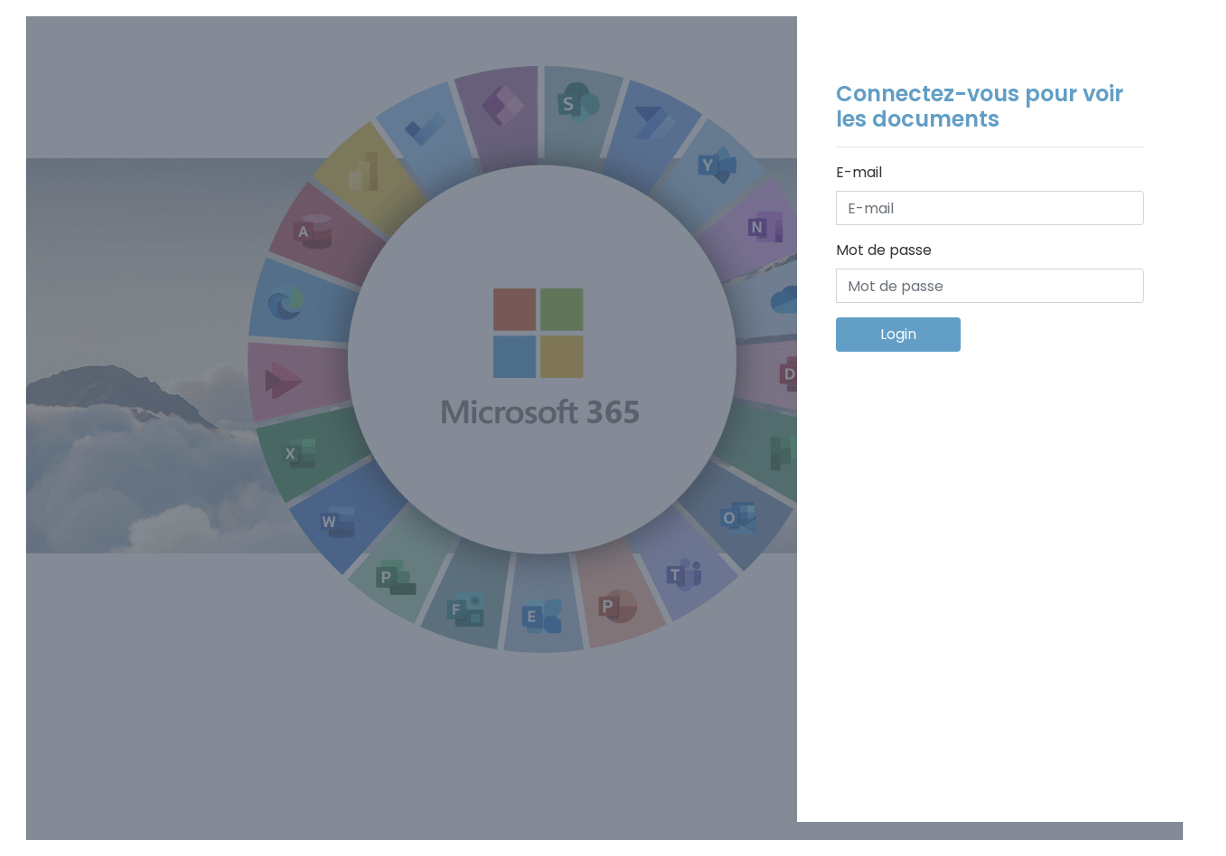This screenshot has height=856, width=1226.
Task: Click the blue Login button
Action: coord(898,334)
